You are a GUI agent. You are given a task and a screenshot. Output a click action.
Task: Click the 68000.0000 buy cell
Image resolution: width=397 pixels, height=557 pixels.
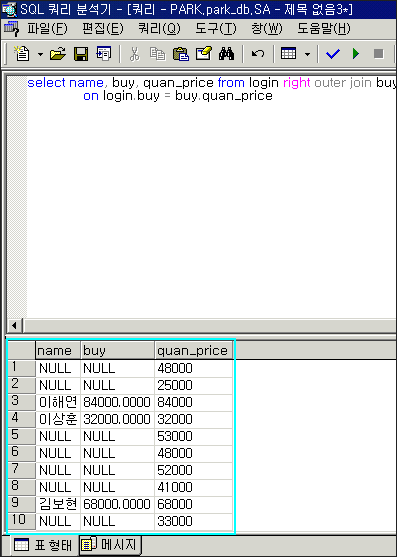point(118,504)
